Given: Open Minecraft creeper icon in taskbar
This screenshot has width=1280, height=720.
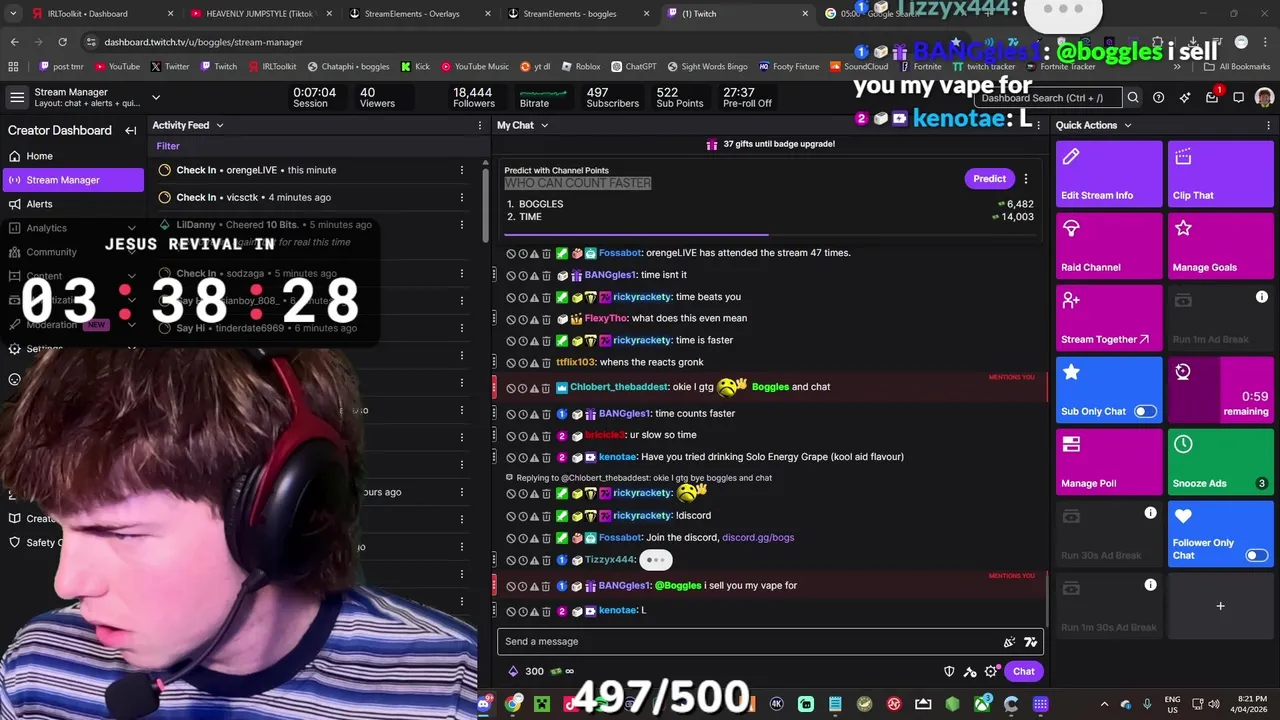Looking at the screenshot, I should pos(542,704).
